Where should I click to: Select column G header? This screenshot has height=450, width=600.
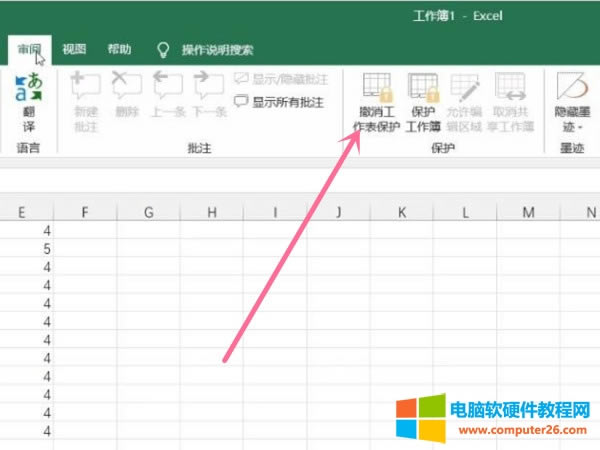point(148,212)
